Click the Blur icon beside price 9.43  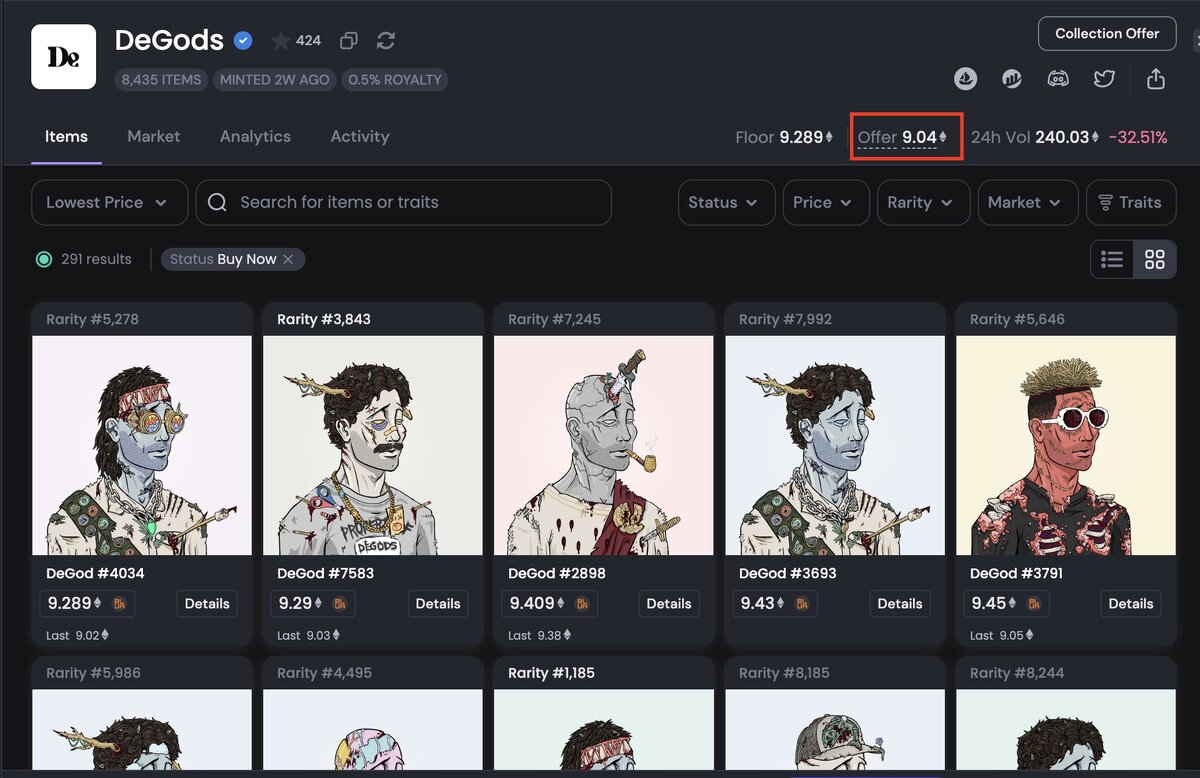point(801,604)
